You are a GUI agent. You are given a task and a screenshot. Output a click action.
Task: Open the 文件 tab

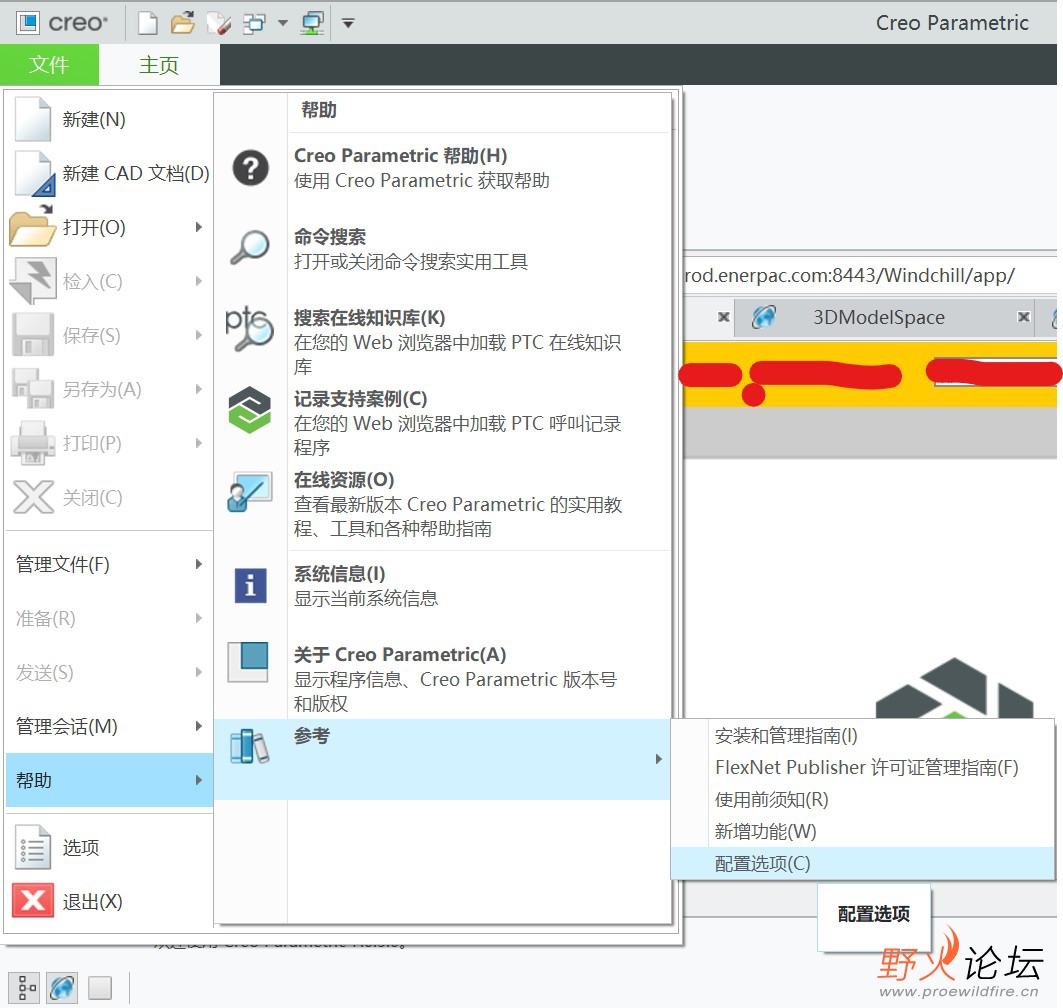tap(49, 64)
